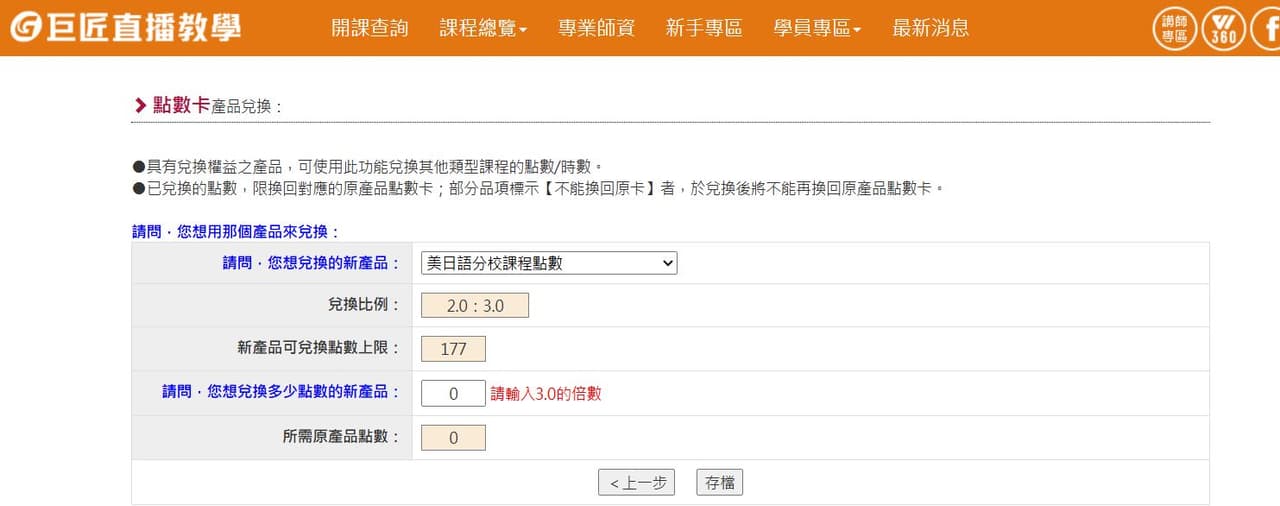Click the 兌換比例 field showing 2.0 : 3.0
1280x506 pixels.
coord(475,306)
